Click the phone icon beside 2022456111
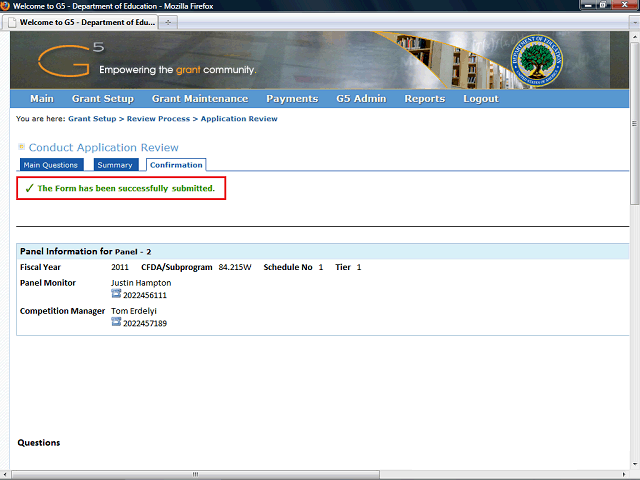Viewport: 640px width, 480px height. tap(116, 294)
